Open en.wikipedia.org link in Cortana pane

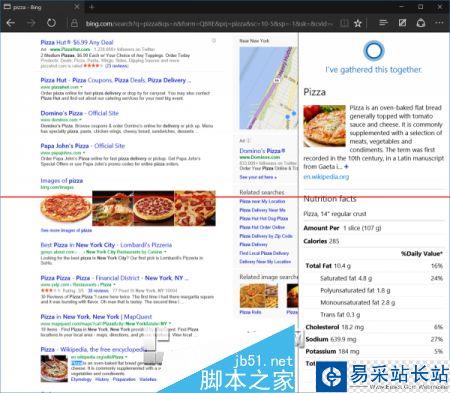coord(326,177)
